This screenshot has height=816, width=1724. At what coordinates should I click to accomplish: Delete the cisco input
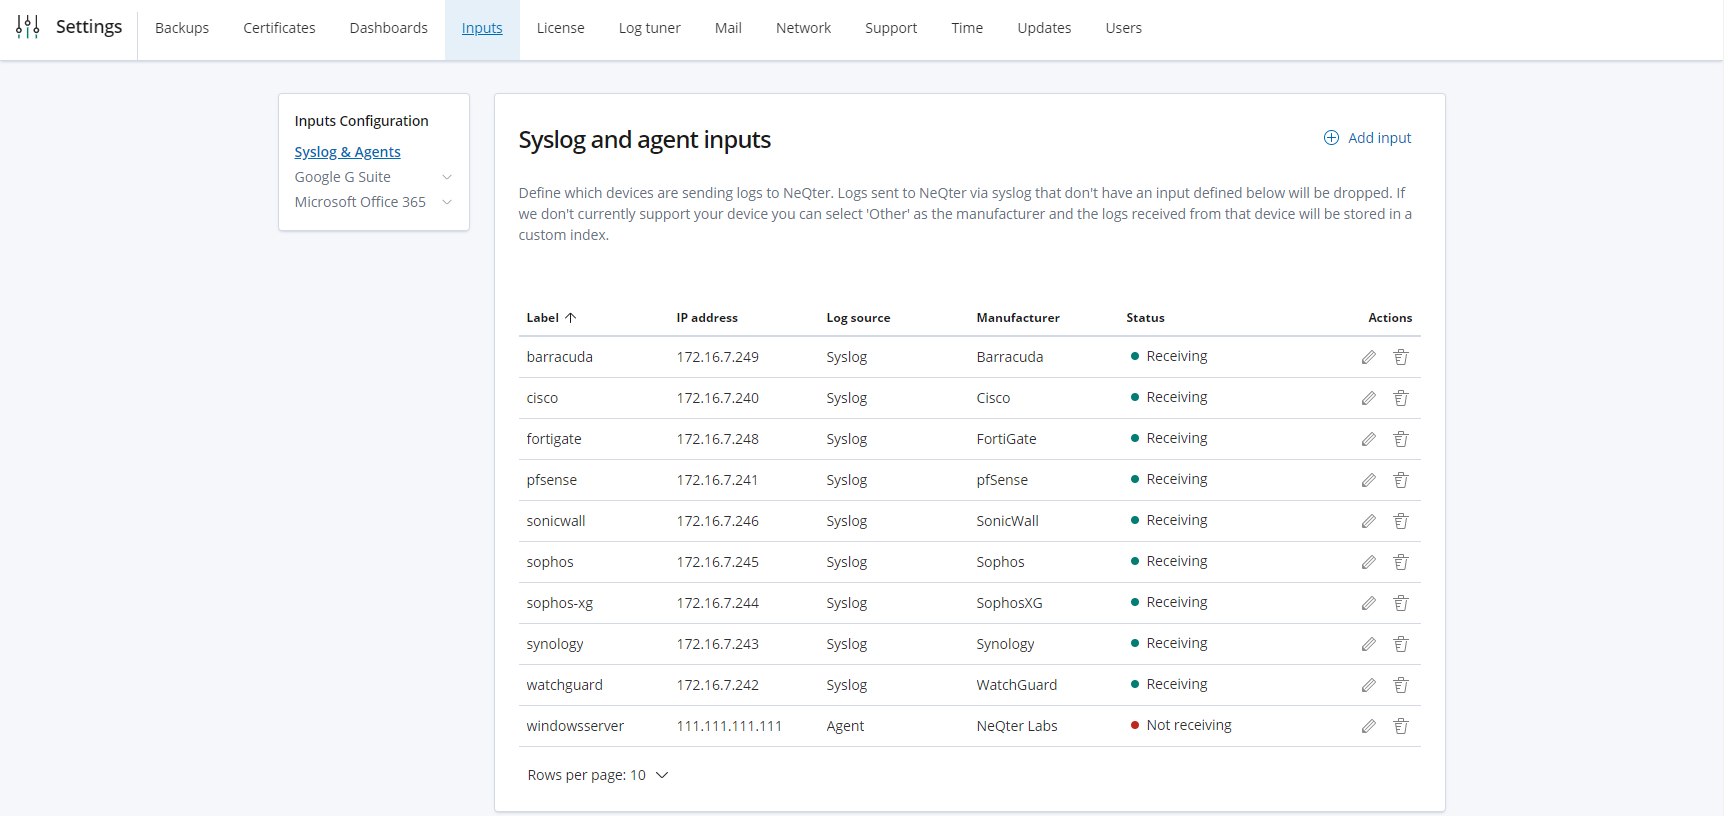tap(1401, 398)
